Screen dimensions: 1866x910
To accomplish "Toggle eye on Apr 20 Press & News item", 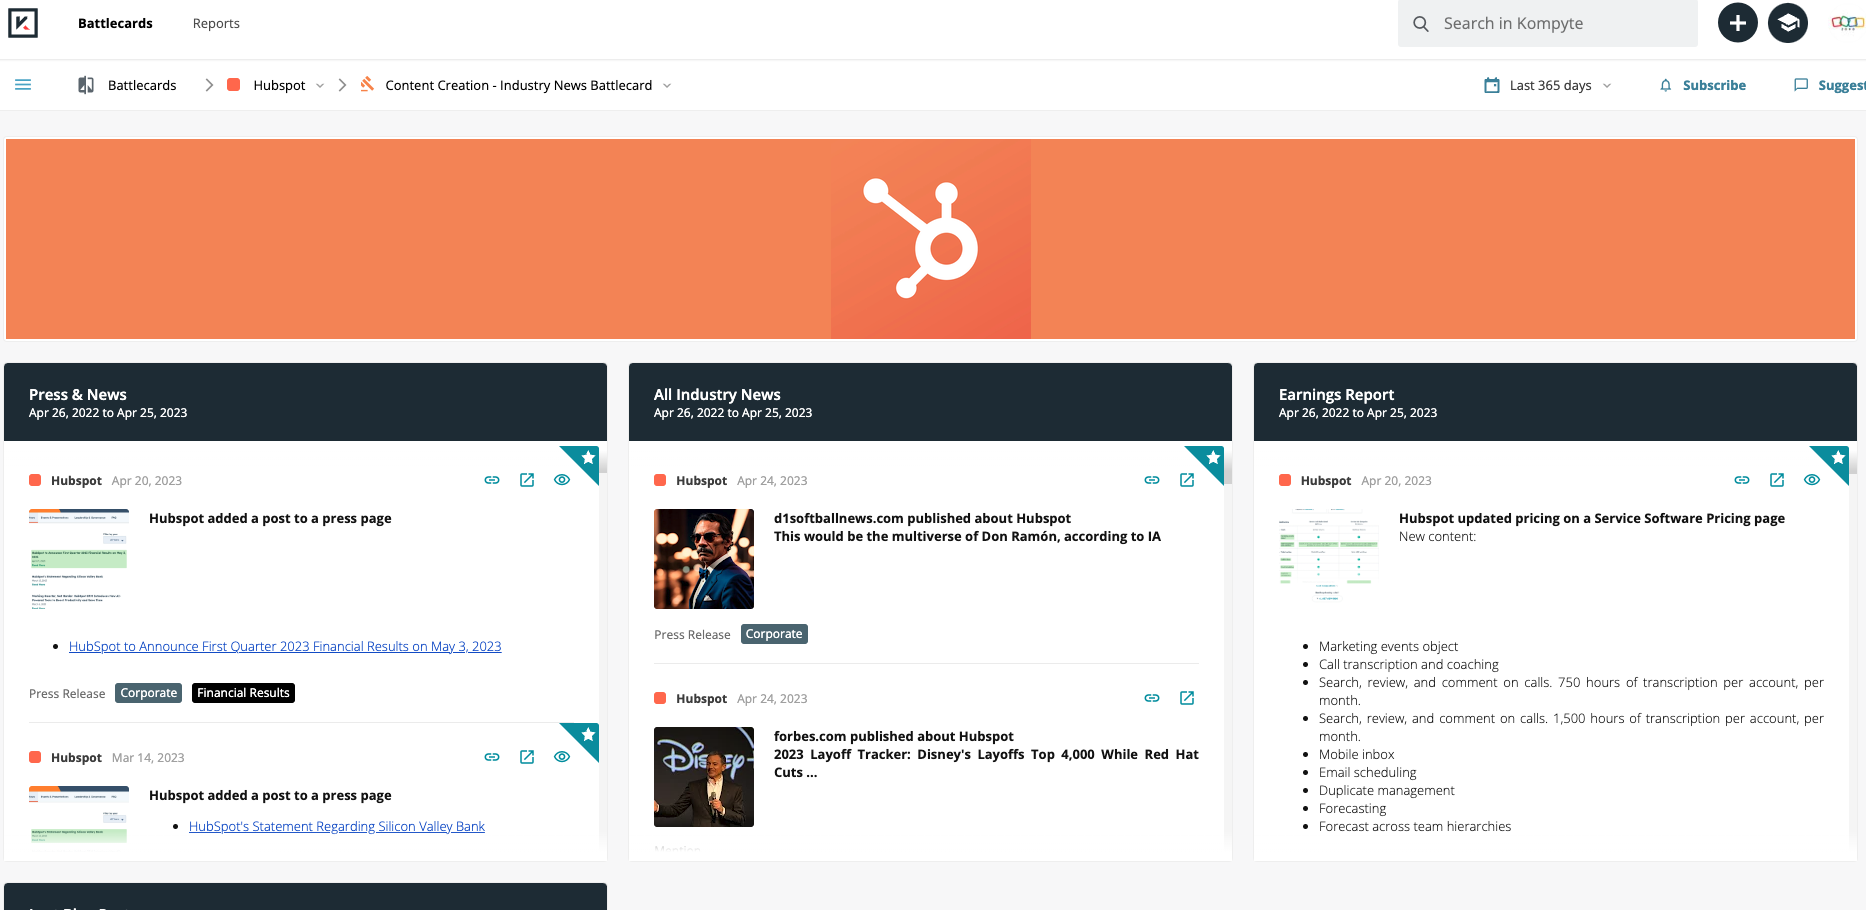I will pos(562,480).
